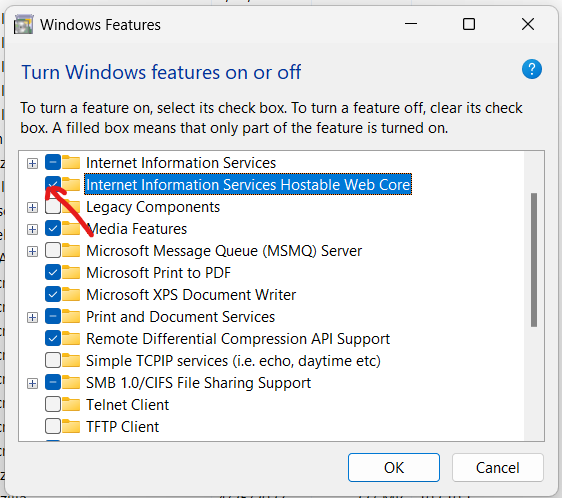The width and height of the screenshot is (562, 498).
Task: Enable Simple TCPIP services checkbox
Action: 53,361
